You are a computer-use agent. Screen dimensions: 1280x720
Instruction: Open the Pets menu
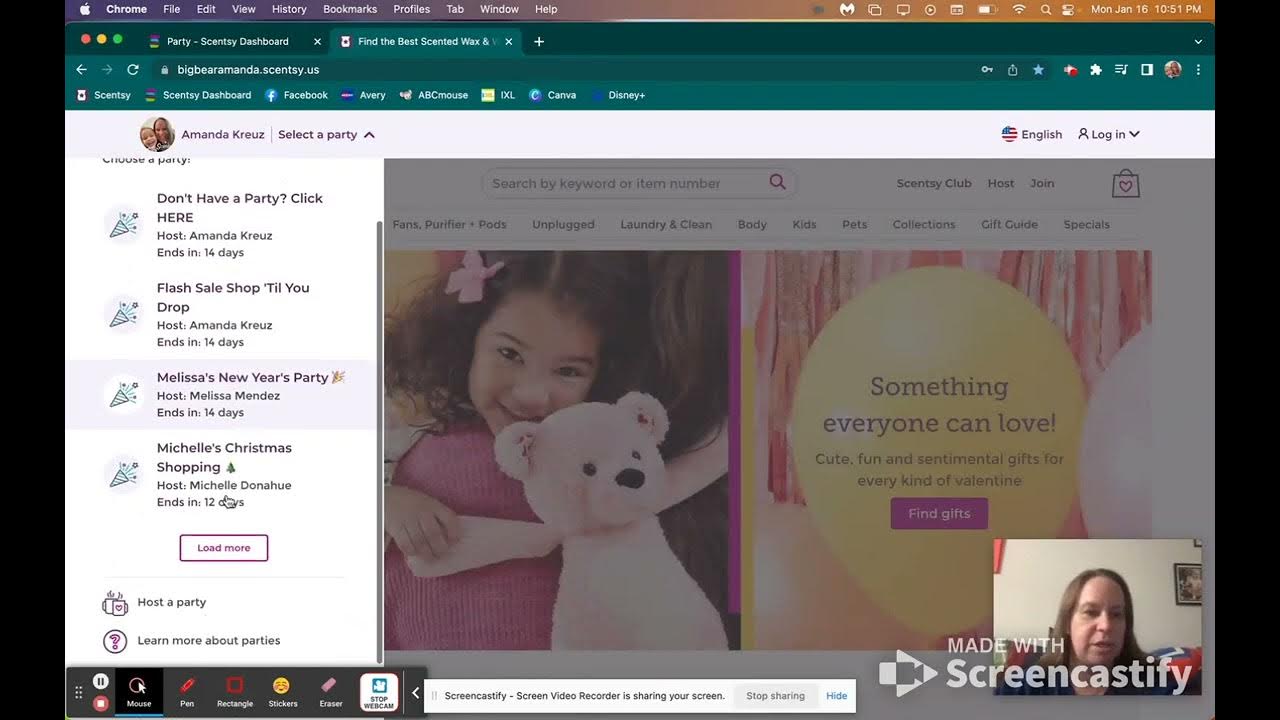pos(854,224)
